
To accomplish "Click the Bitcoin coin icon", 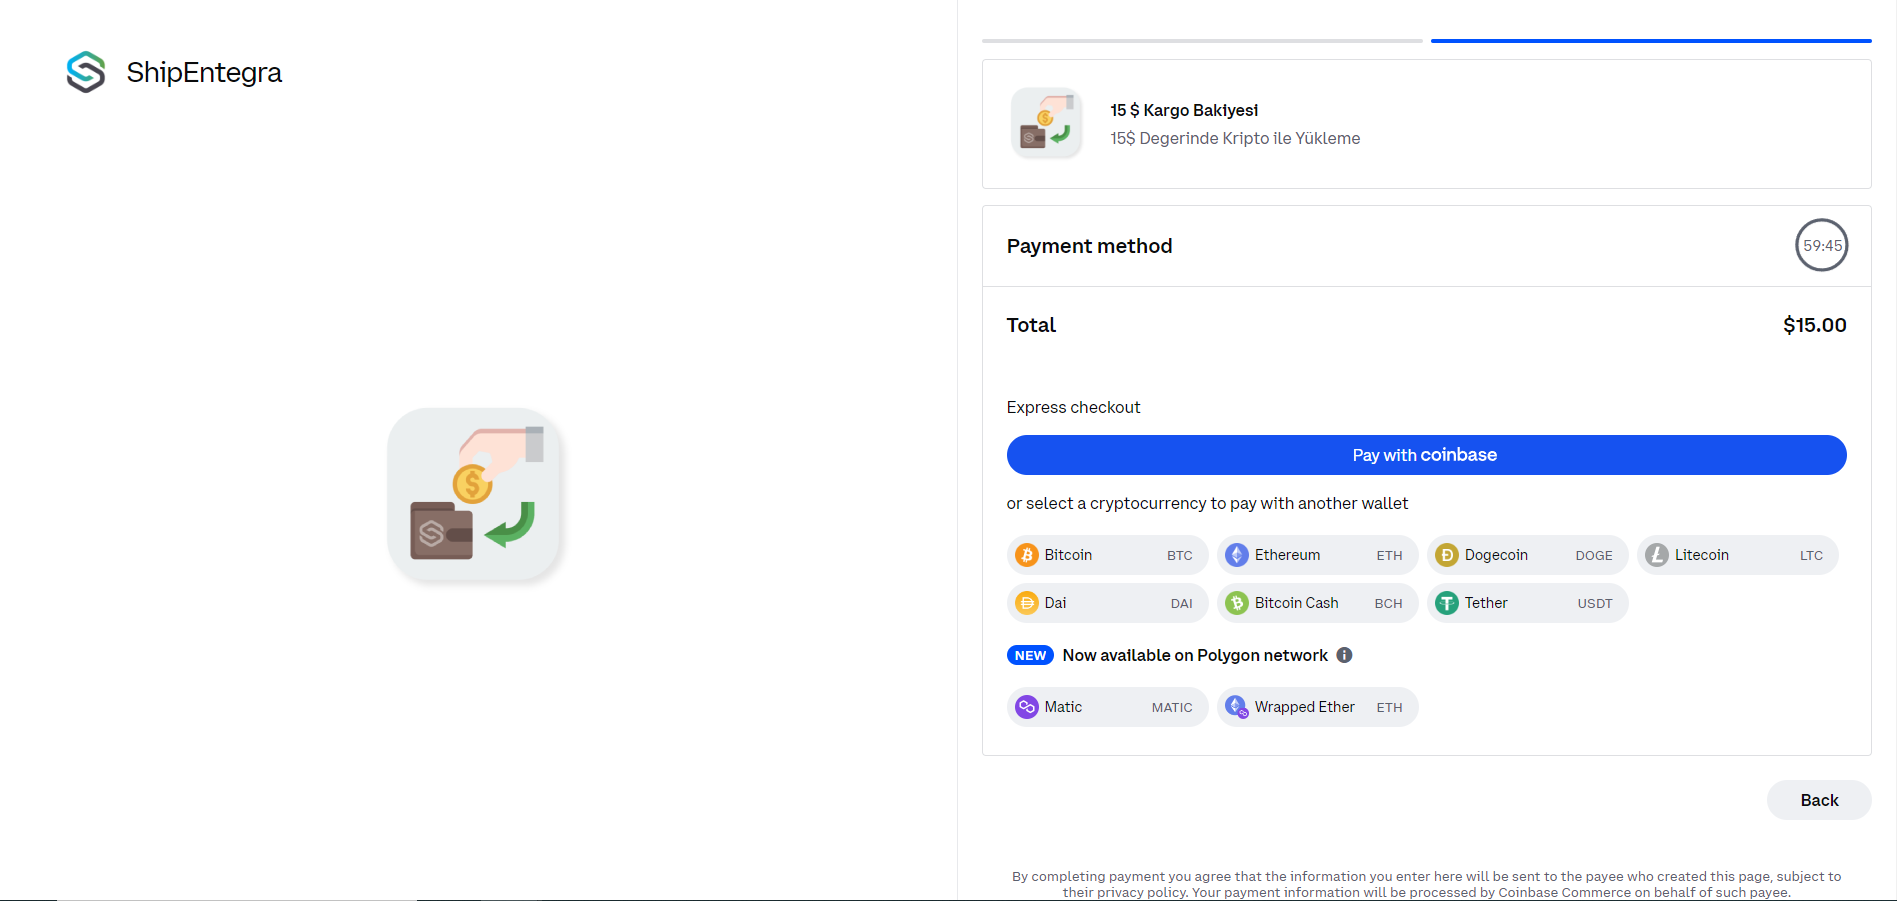I will tap(1027, 555).
